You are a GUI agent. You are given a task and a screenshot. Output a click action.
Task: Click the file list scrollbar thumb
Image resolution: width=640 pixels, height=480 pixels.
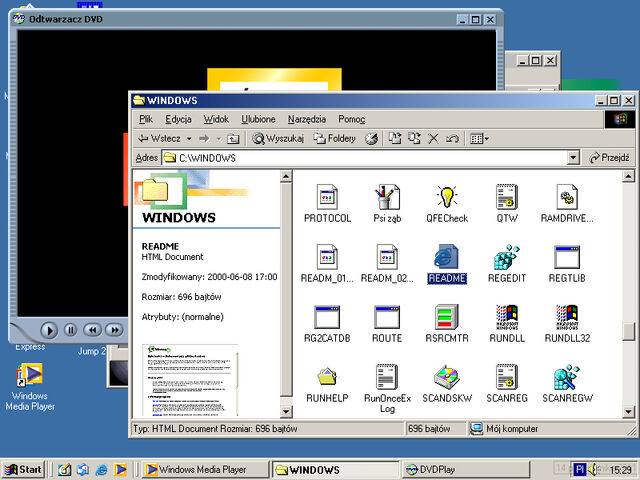629,331
